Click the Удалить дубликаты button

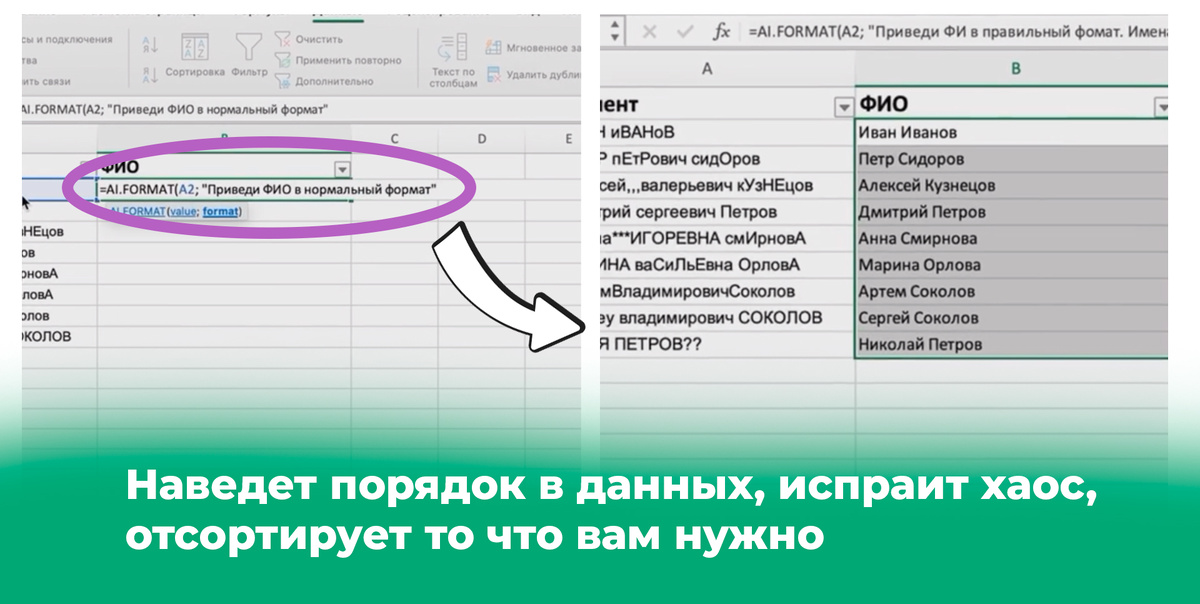(x=532, y=74)
